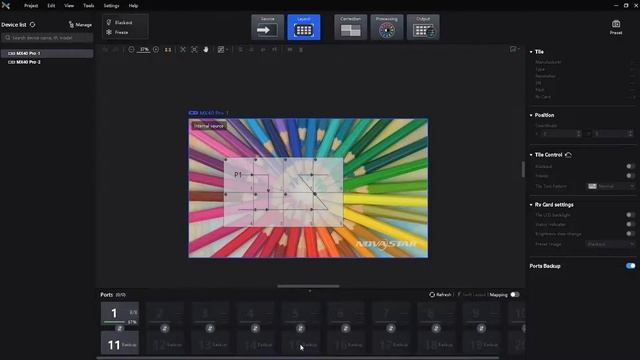Click the redo icon in toolbar
The image size is (640, 360).
116,49
